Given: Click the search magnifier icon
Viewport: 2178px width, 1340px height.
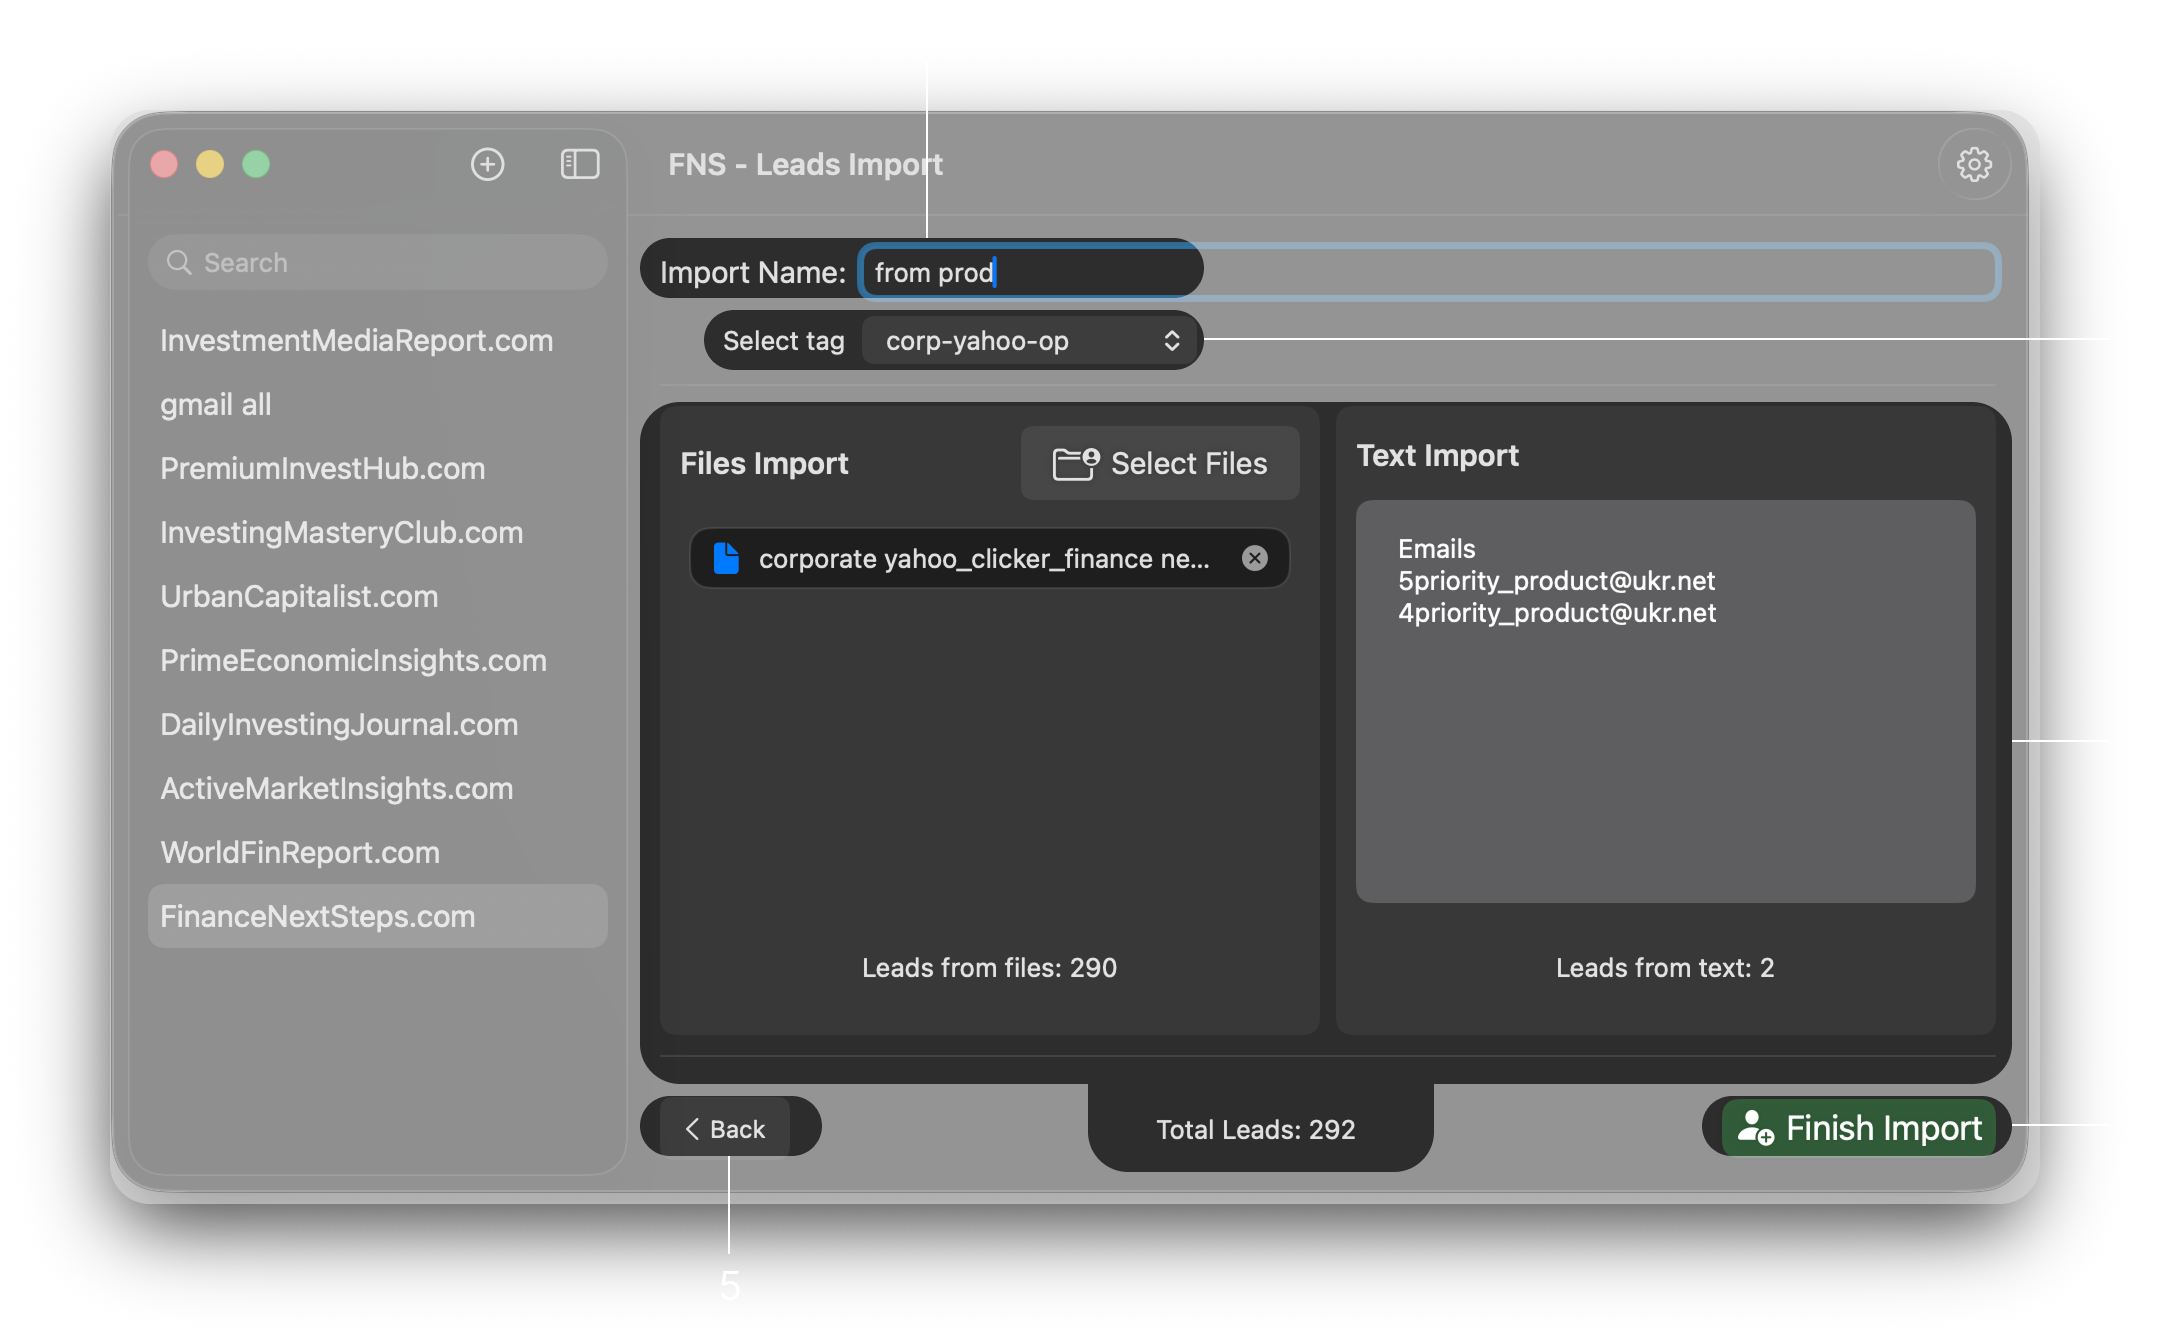Looking at the screenshot, I should coord(179,262).
